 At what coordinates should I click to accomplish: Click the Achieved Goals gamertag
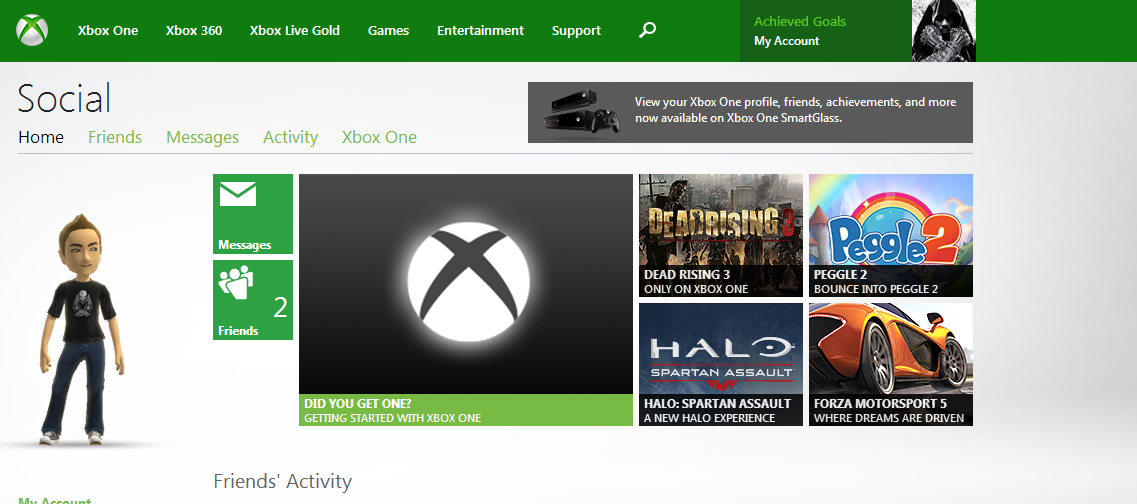800,22
